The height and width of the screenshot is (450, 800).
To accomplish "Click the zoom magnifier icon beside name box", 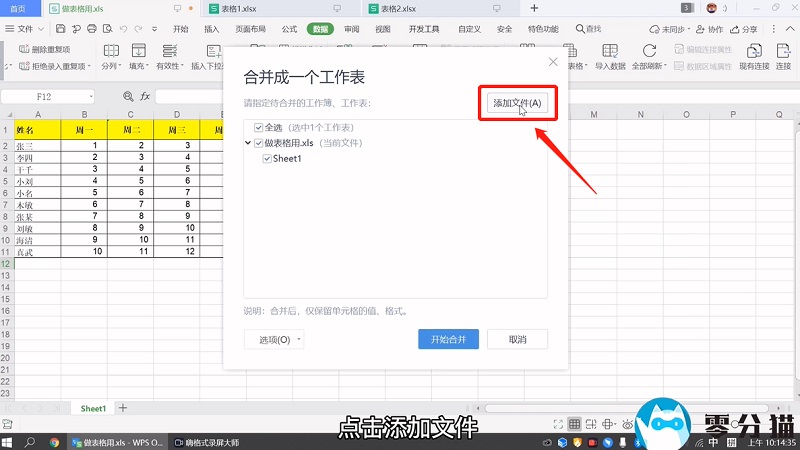I will tap(127, 96).
